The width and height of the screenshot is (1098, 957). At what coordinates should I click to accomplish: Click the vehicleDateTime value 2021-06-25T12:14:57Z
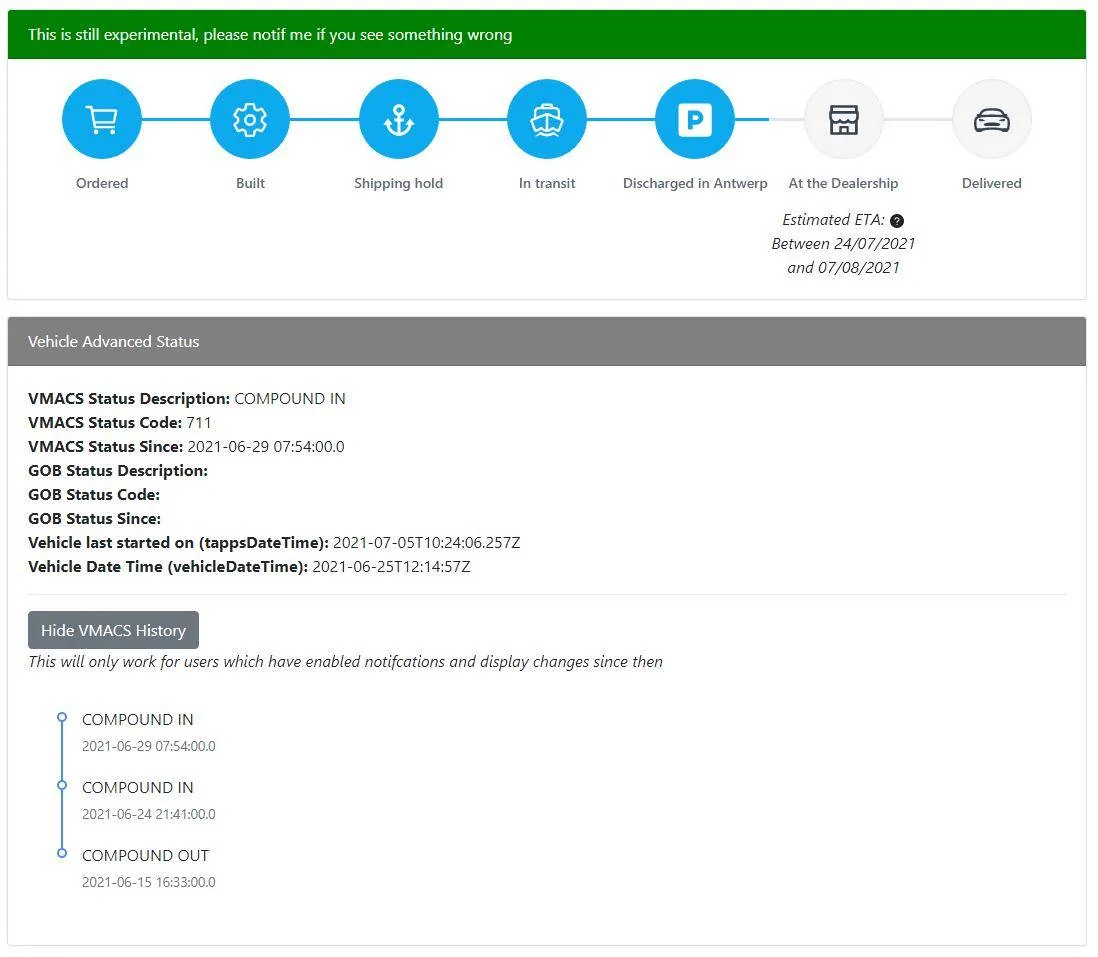coord(391,567)
